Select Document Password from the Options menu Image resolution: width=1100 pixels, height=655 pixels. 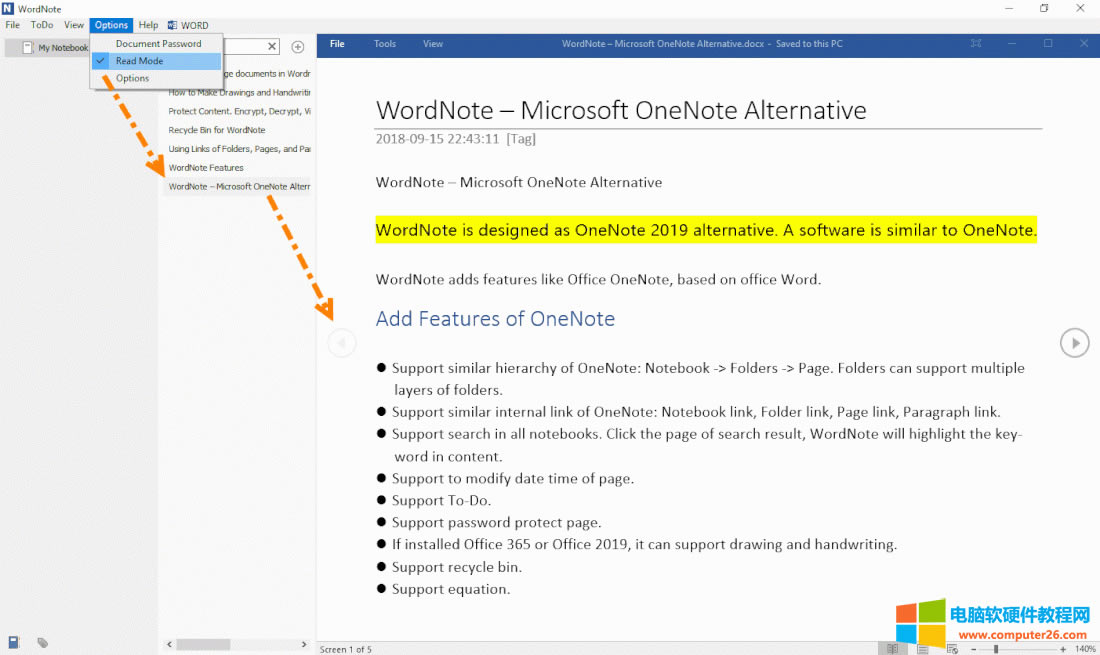[x=158, y=44]
